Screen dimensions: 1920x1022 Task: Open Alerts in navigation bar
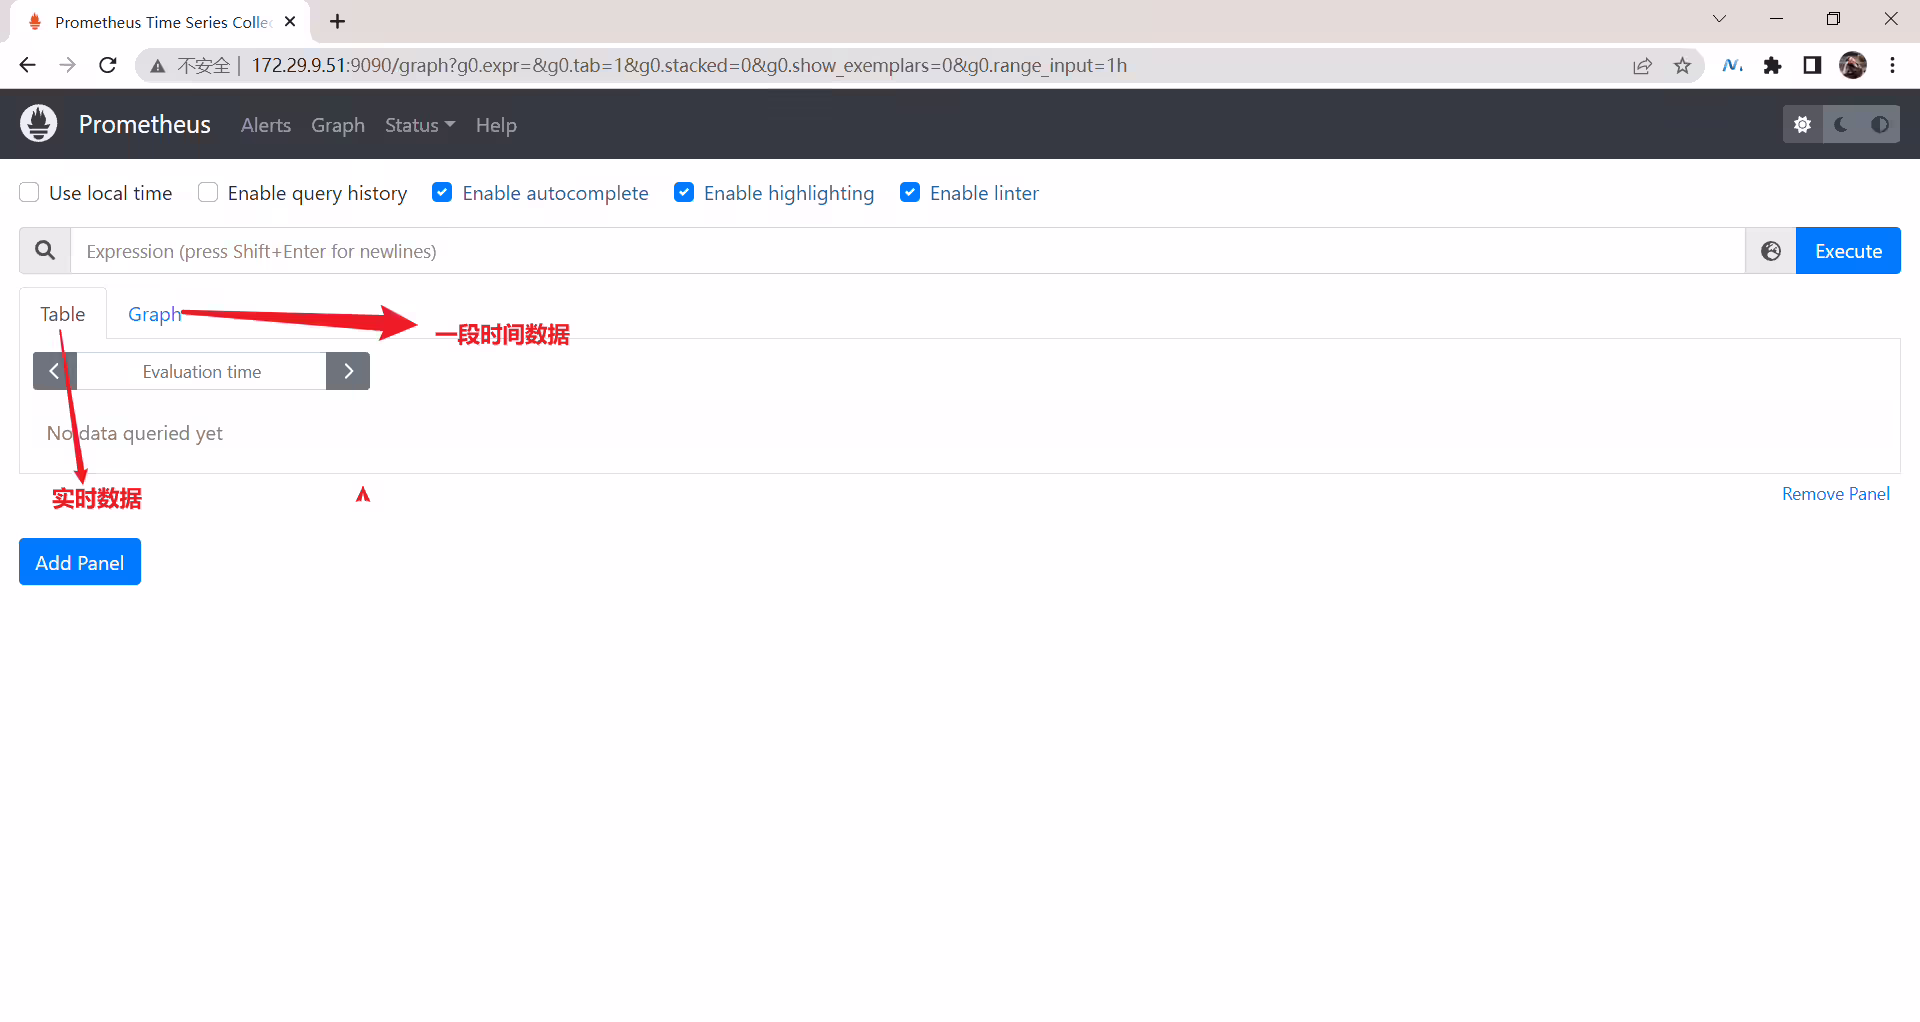[x=266, y=125]
